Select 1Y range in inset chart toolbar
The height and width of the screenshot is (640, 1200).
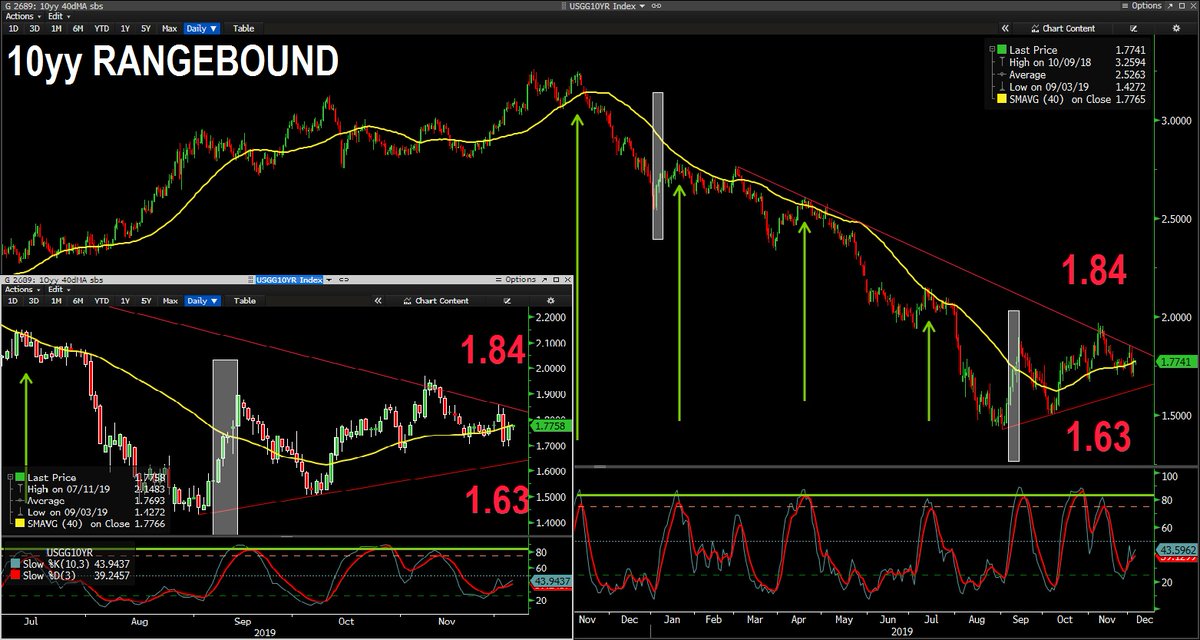click(x=125, y=301)
